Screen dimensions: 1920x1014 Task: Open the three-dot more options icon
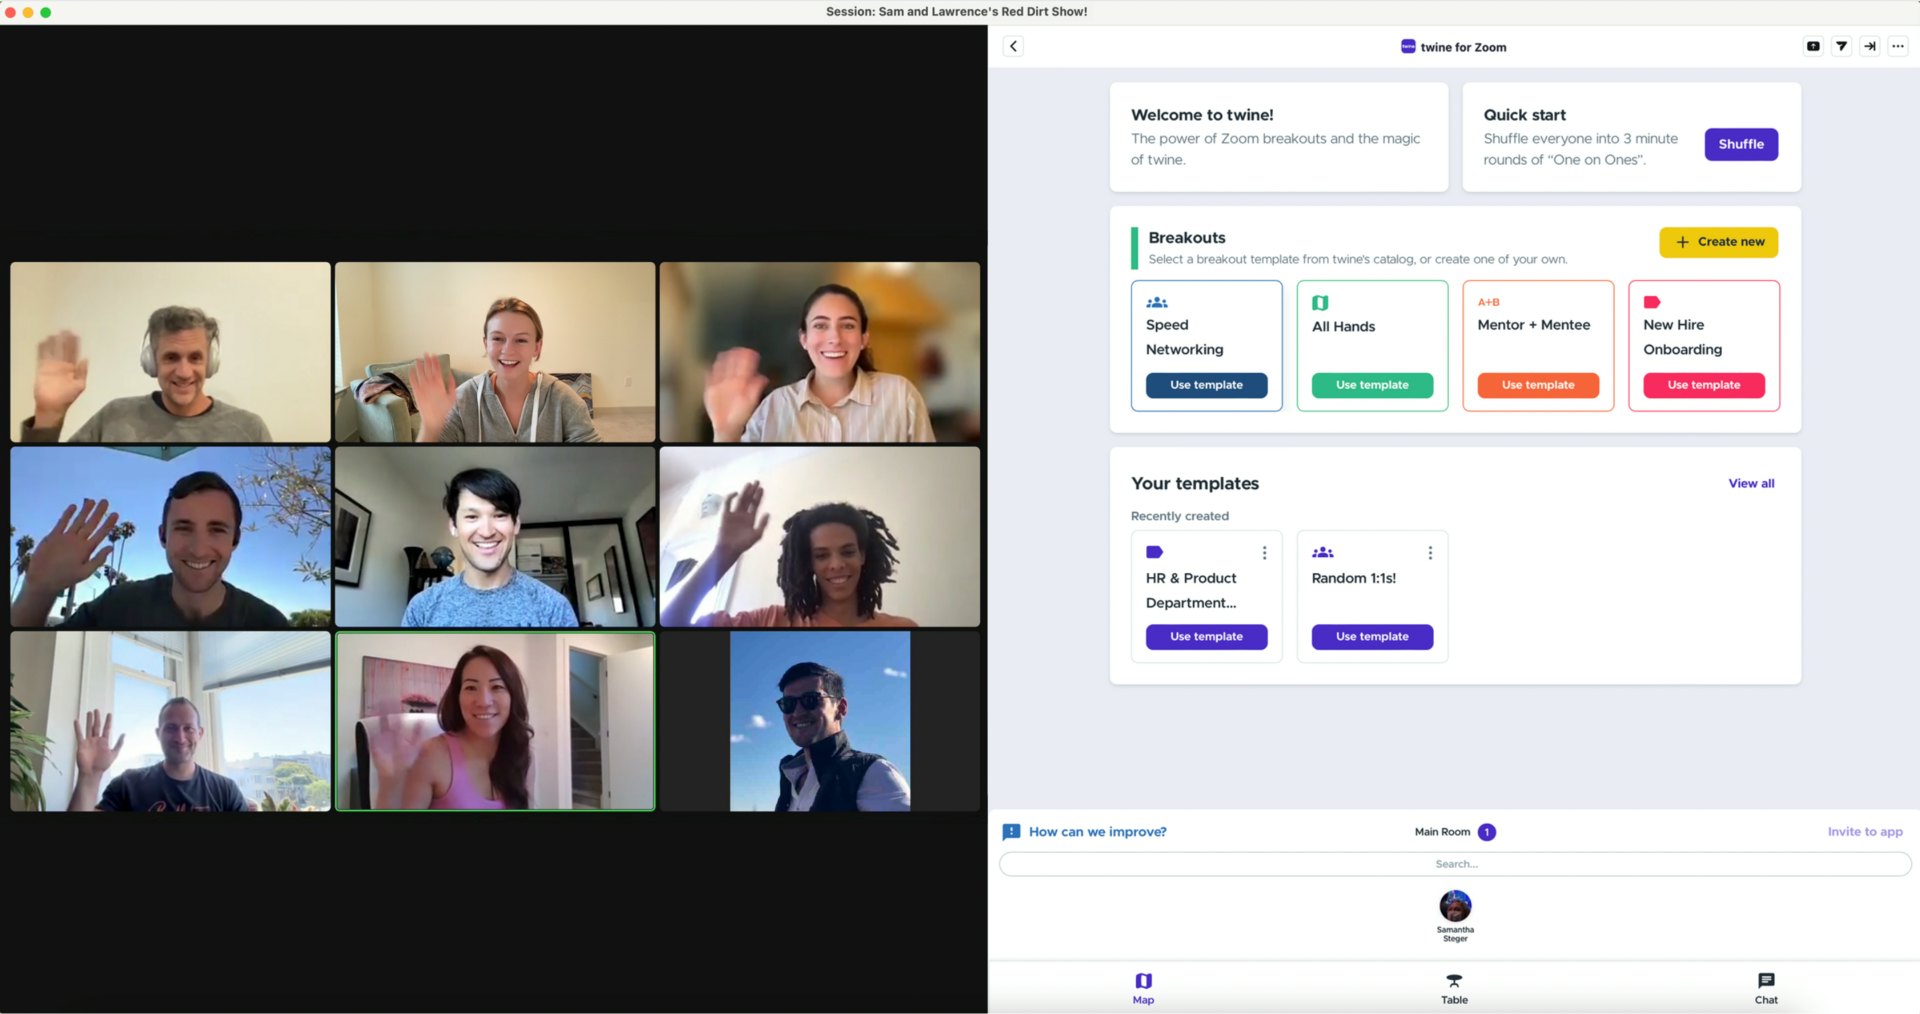coord(1897,46)
